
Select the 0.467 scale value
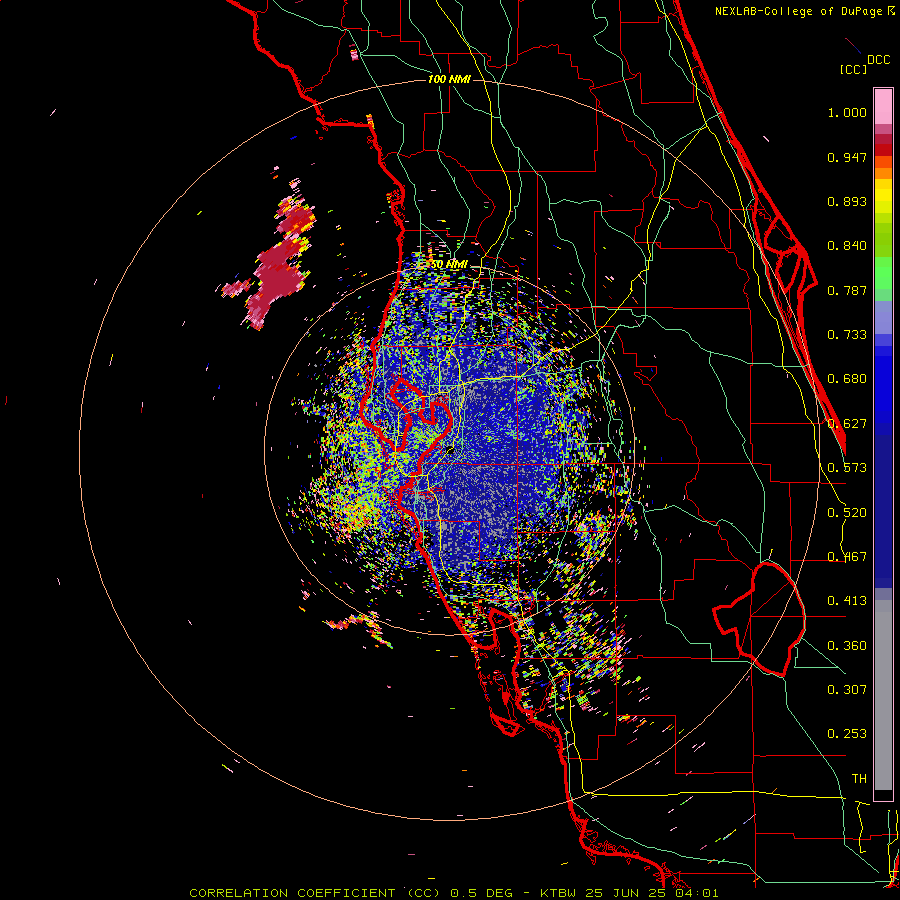(847, 557)
